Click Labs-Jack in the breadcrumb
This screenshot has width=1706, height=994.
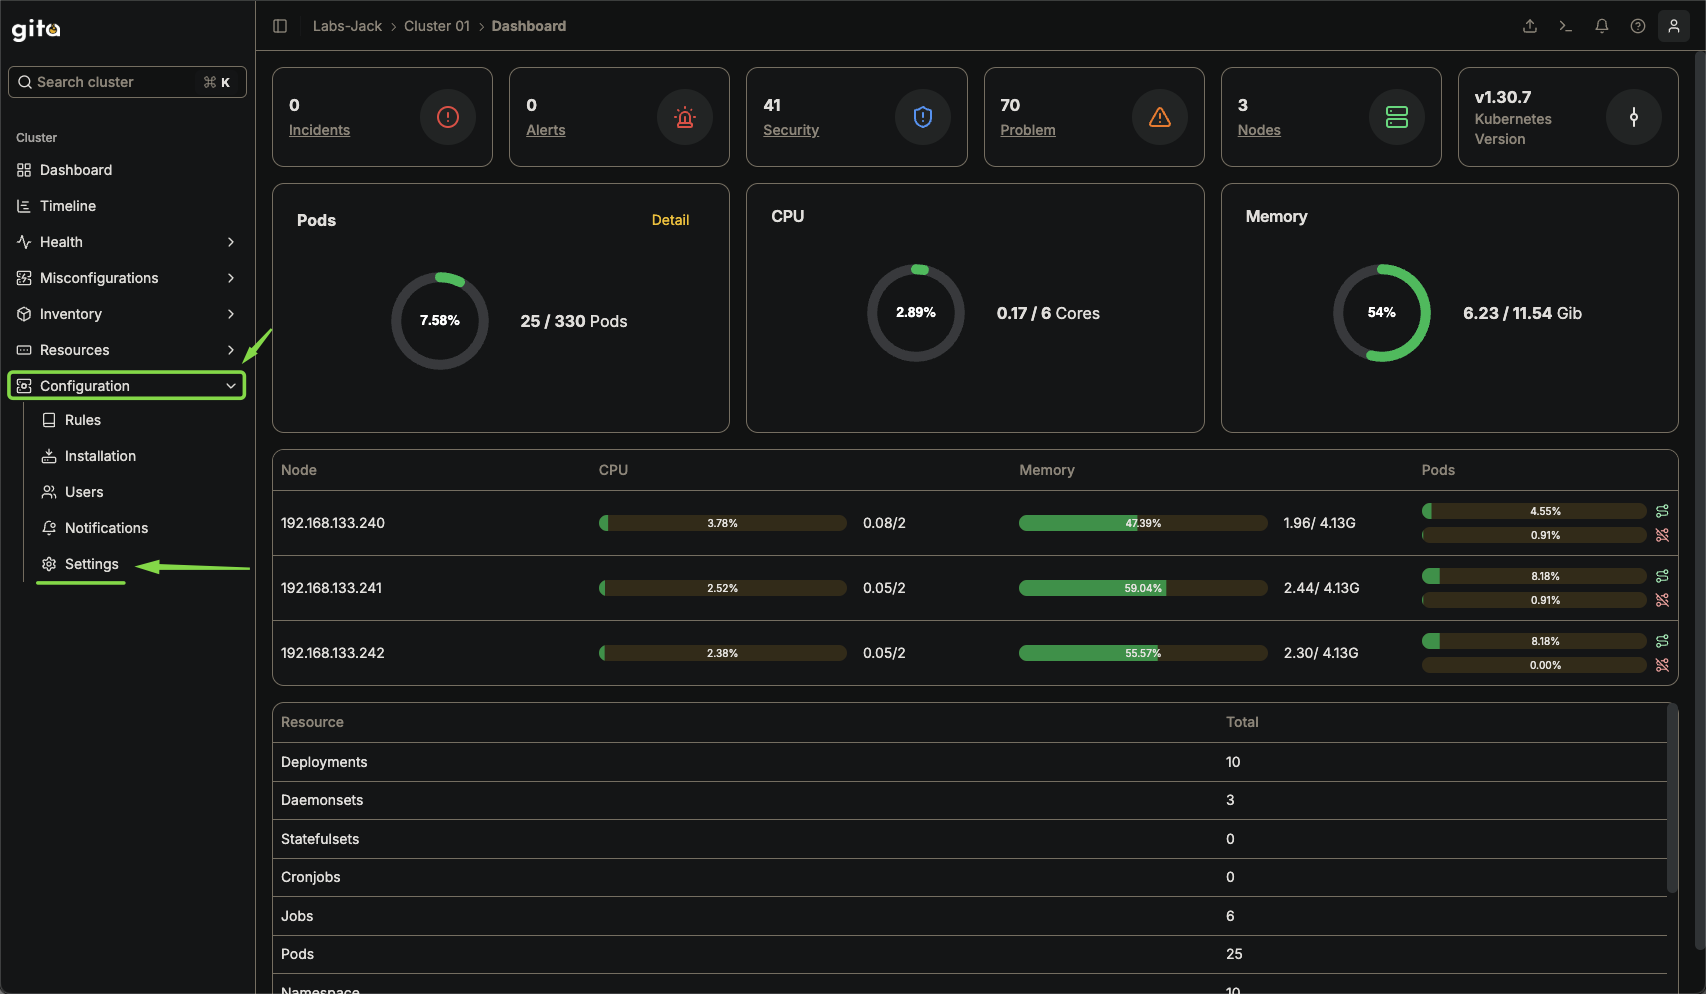pos(347,26)
